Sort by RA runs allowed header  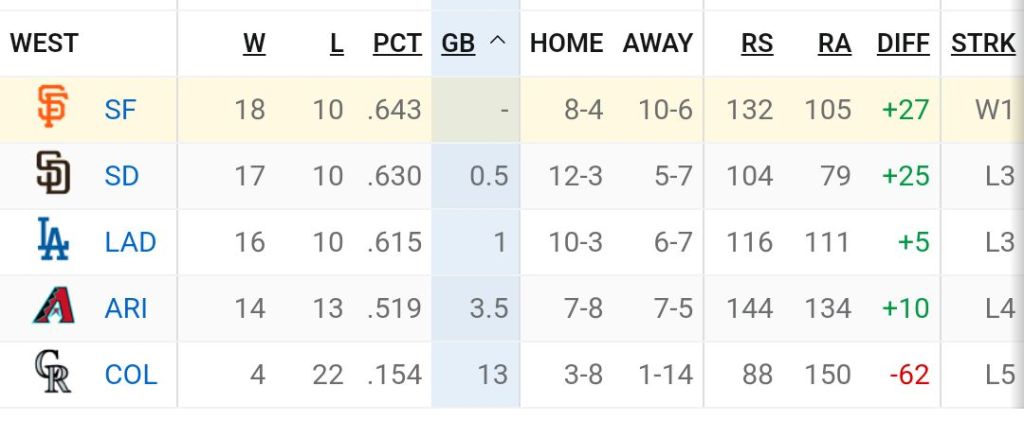click(x=834, y=44)
